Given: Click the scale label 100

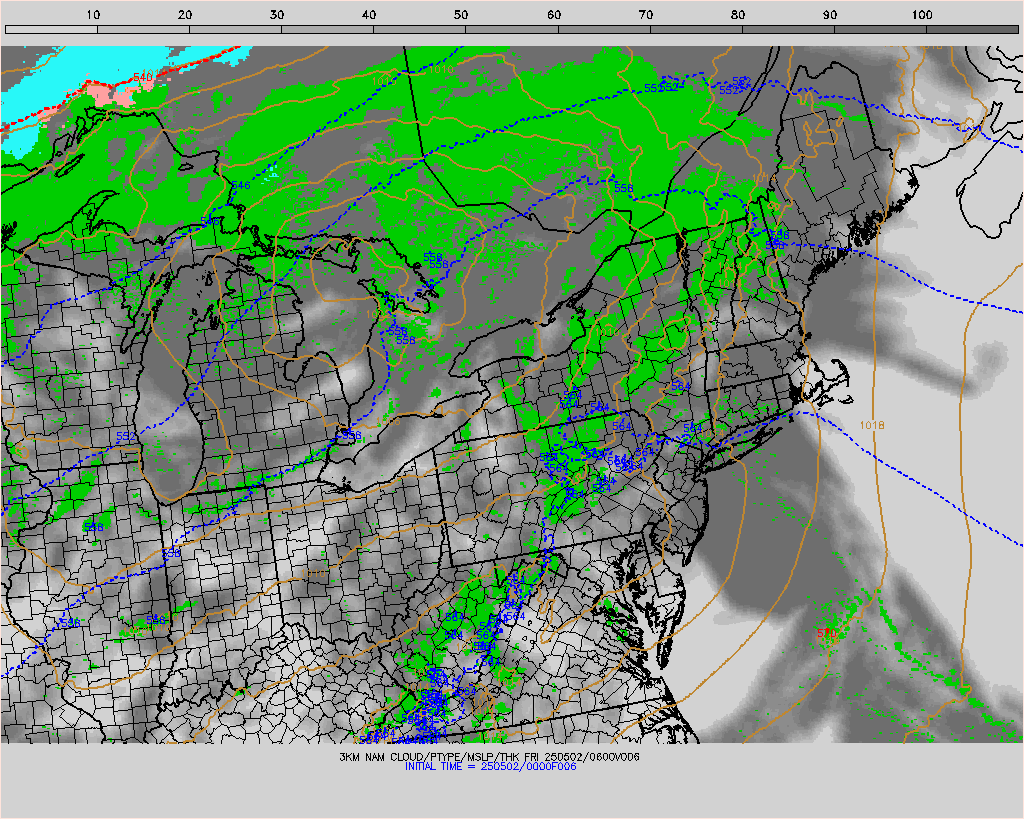Looking at the screenshot, I should 922,14.
